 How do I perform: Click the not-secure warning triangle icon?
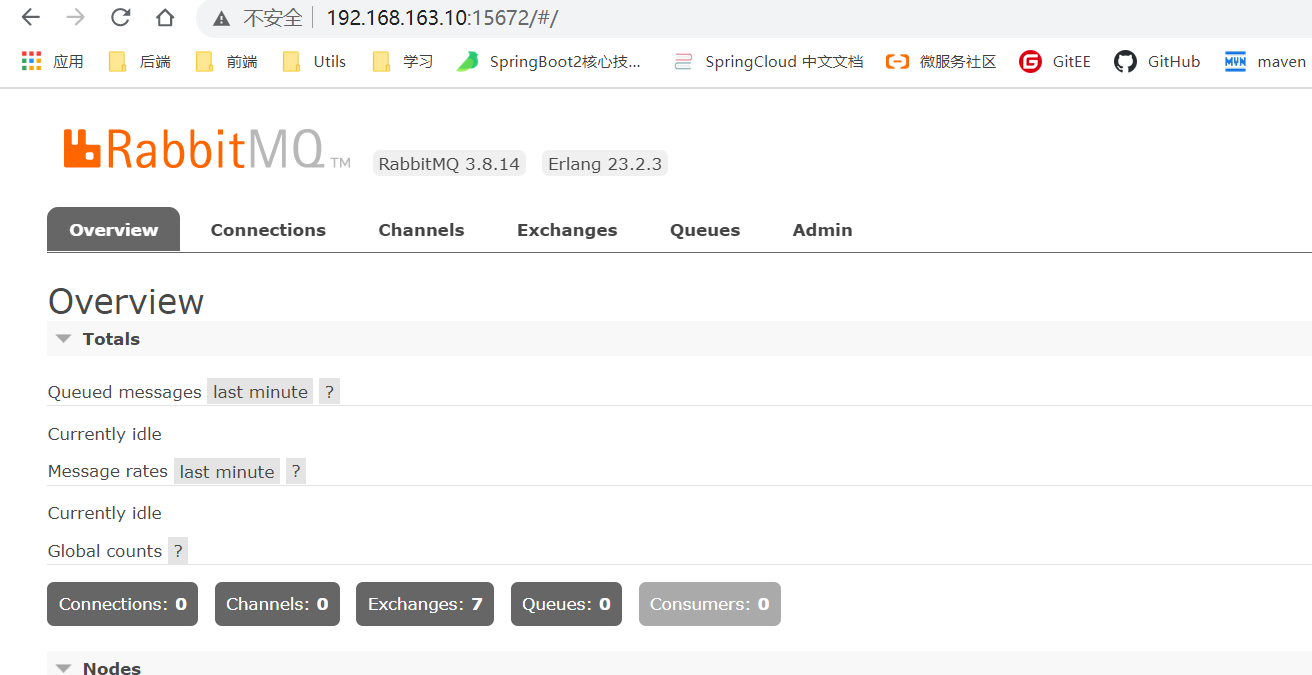click(x=222, y=18)
